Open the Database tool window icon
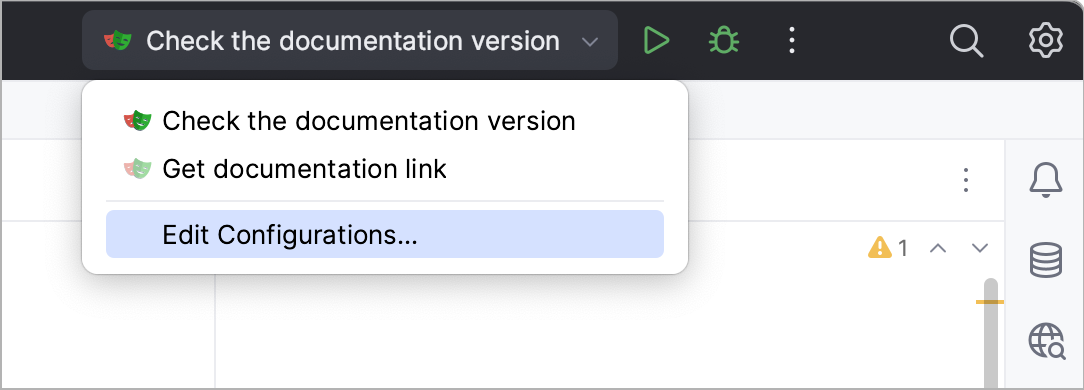 pos(1045,261)
